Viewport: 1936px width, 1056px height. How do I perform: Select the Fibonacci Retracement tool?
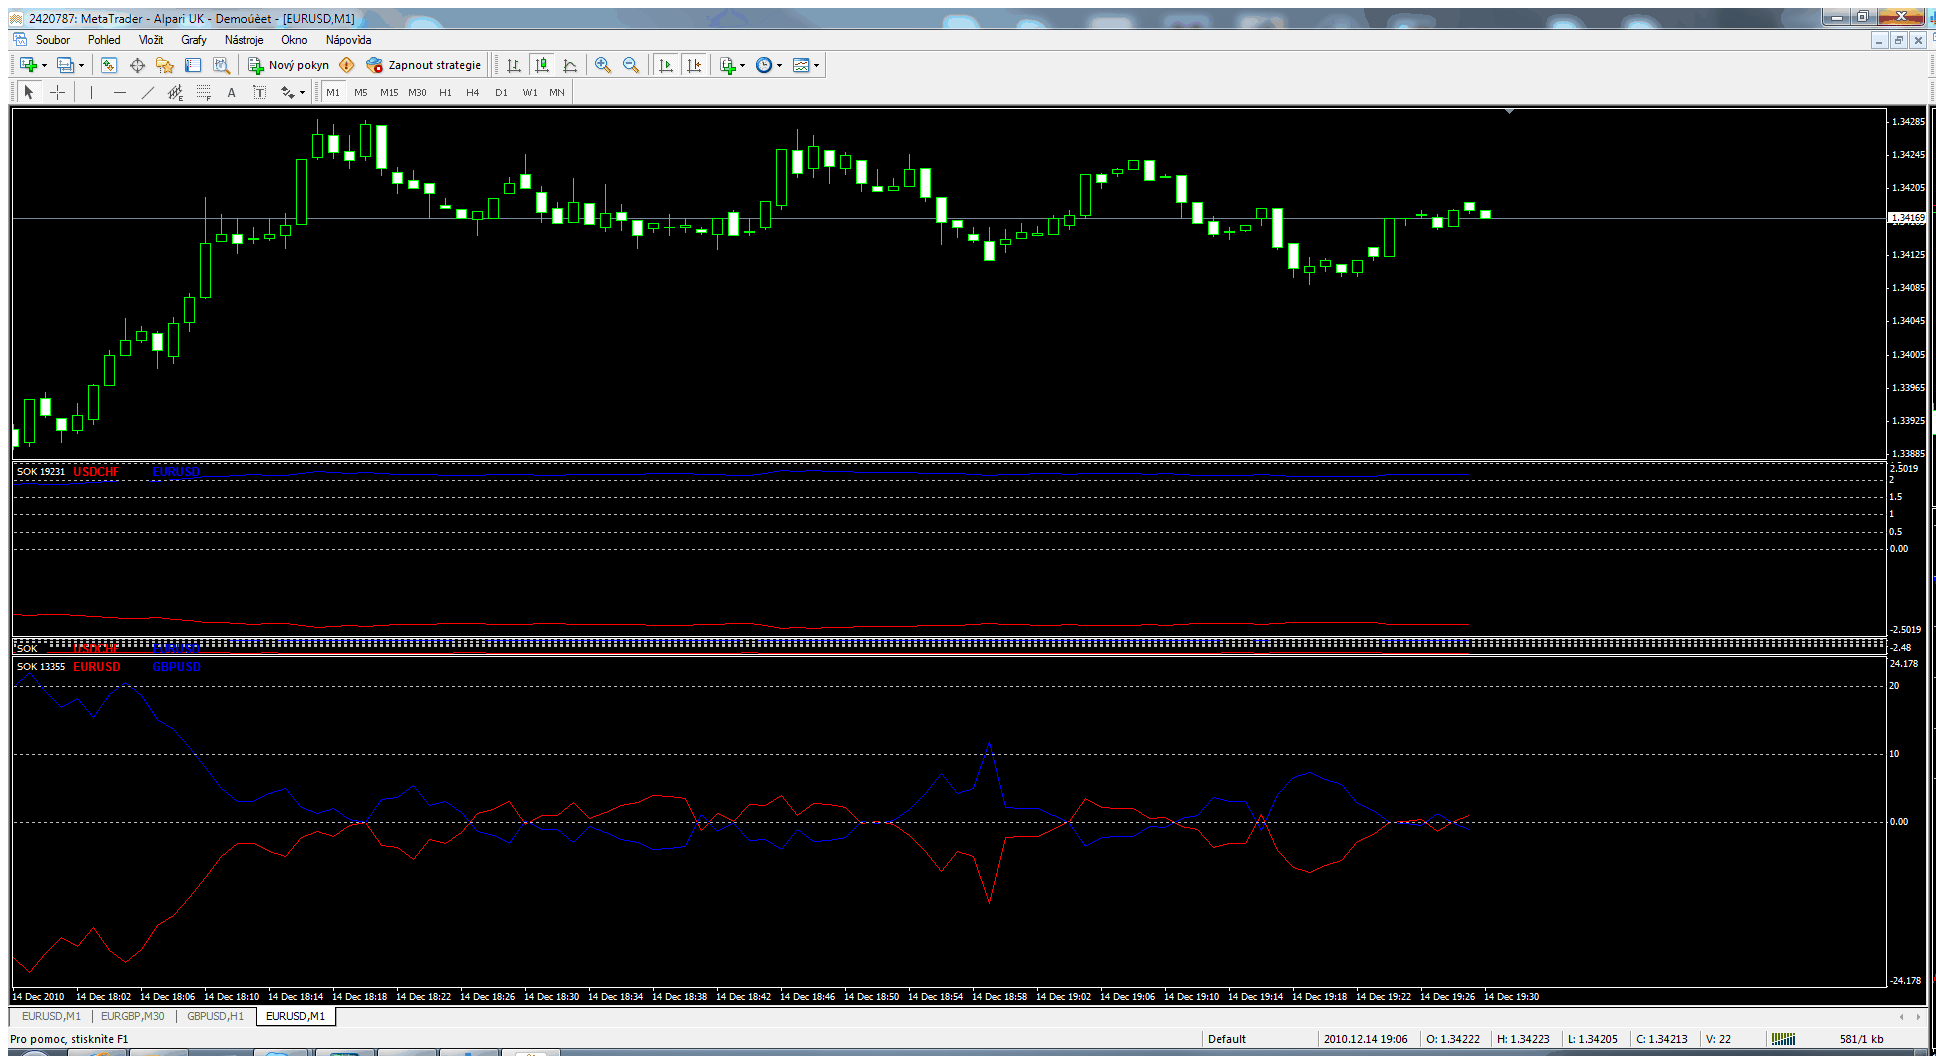tap(204, 92)
